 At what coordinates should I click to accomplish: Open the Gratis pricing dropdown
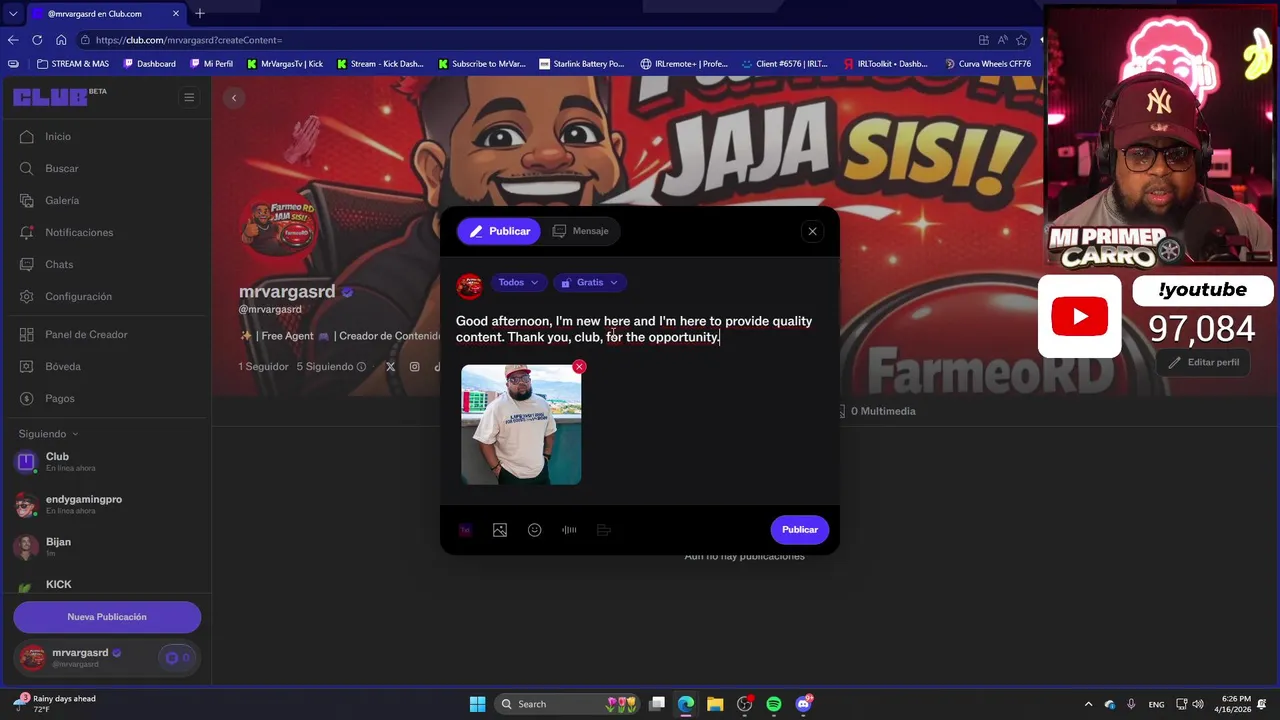coord(590,283)
